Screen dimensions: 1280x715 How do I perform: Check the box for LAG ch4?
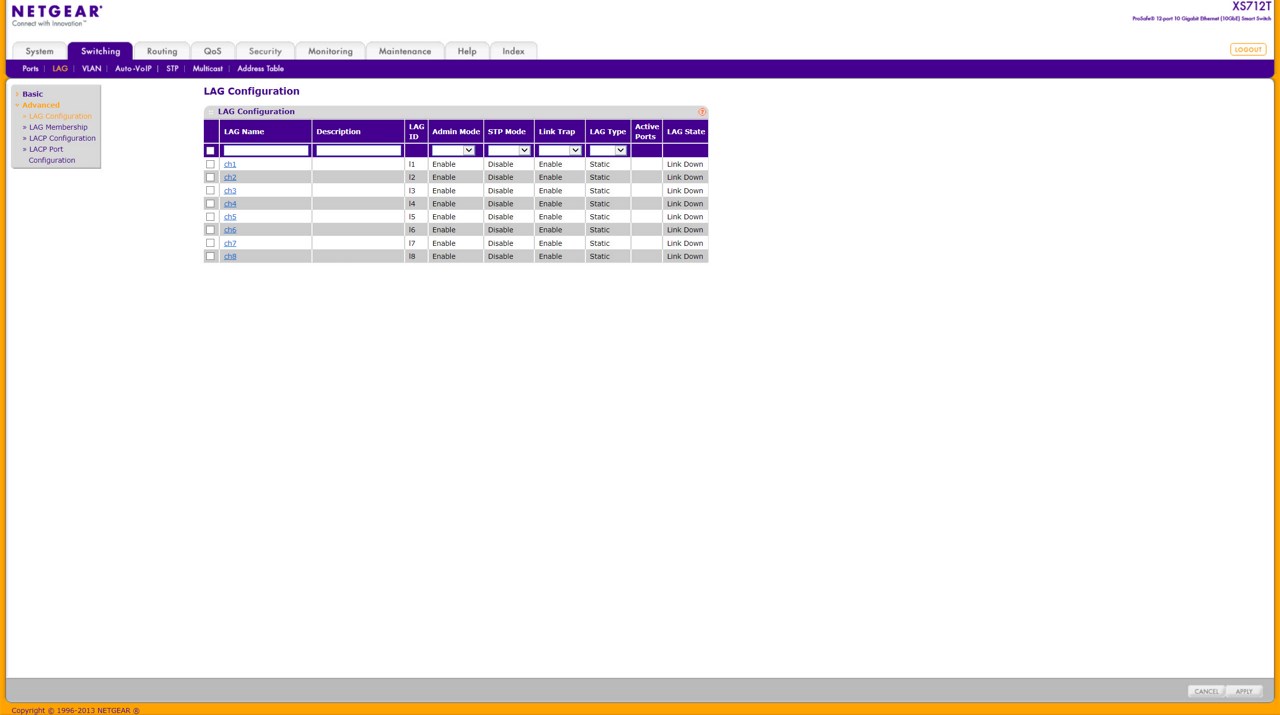pyautogui.click(x=210, y=203)
